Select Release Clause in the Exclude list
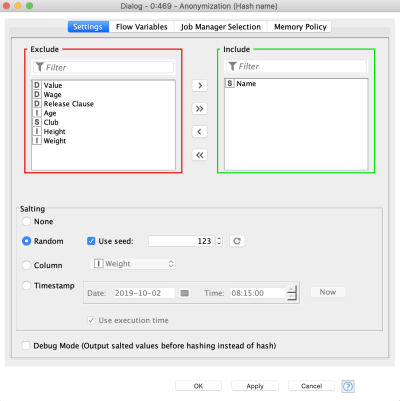400x401 pixels. coord(103,104)
